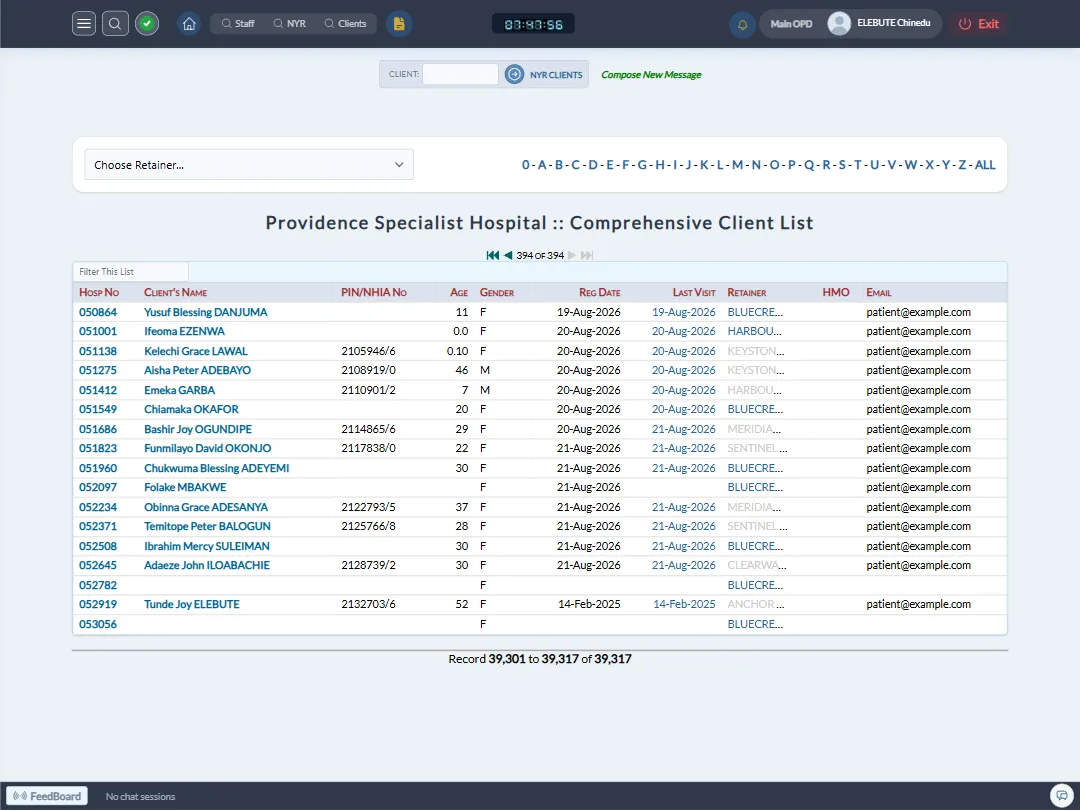Open the hamburger menu icon
1080x810 pixels.
click(x=84, y=23)
